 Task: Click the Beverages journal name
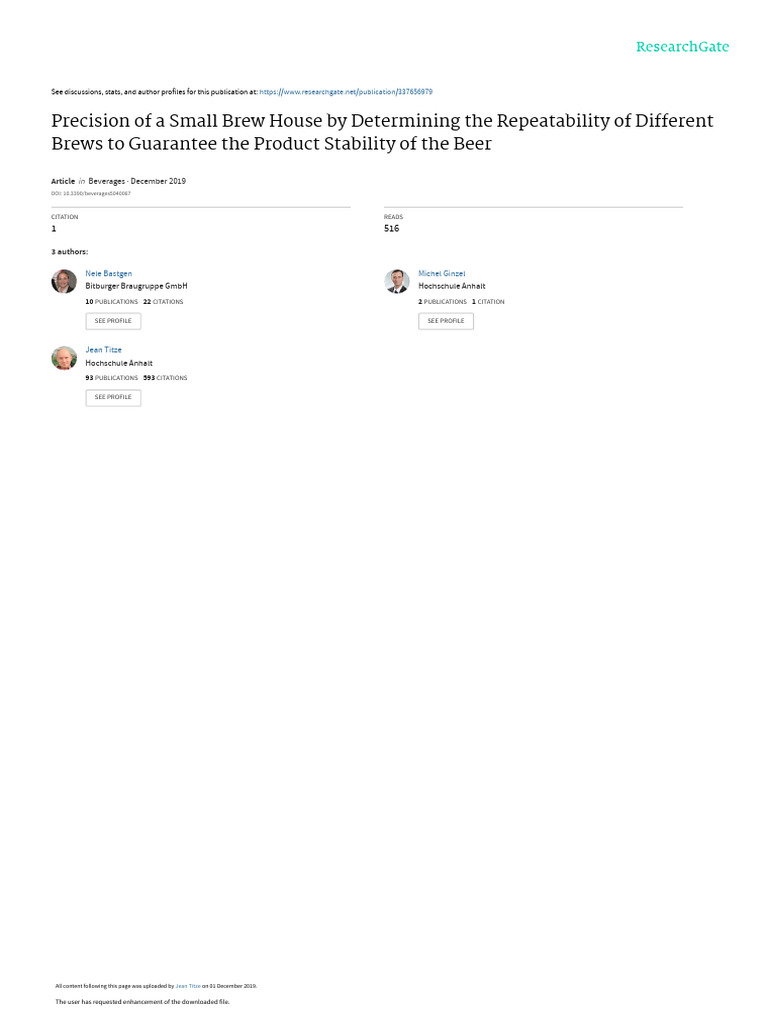point(108,181)
